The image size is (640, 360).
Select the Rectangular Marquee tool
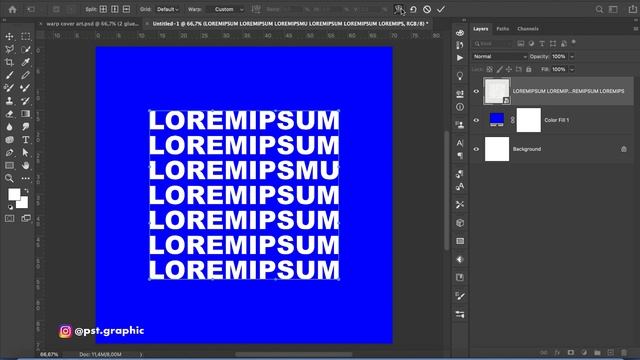coord(25,36)
